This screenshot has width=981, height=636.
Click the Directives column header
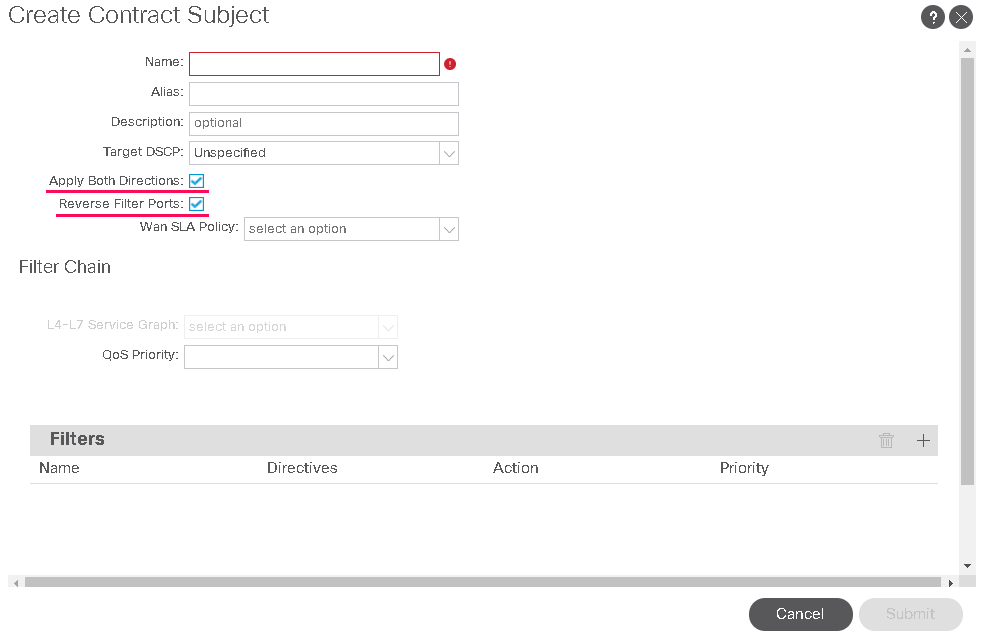302,468
